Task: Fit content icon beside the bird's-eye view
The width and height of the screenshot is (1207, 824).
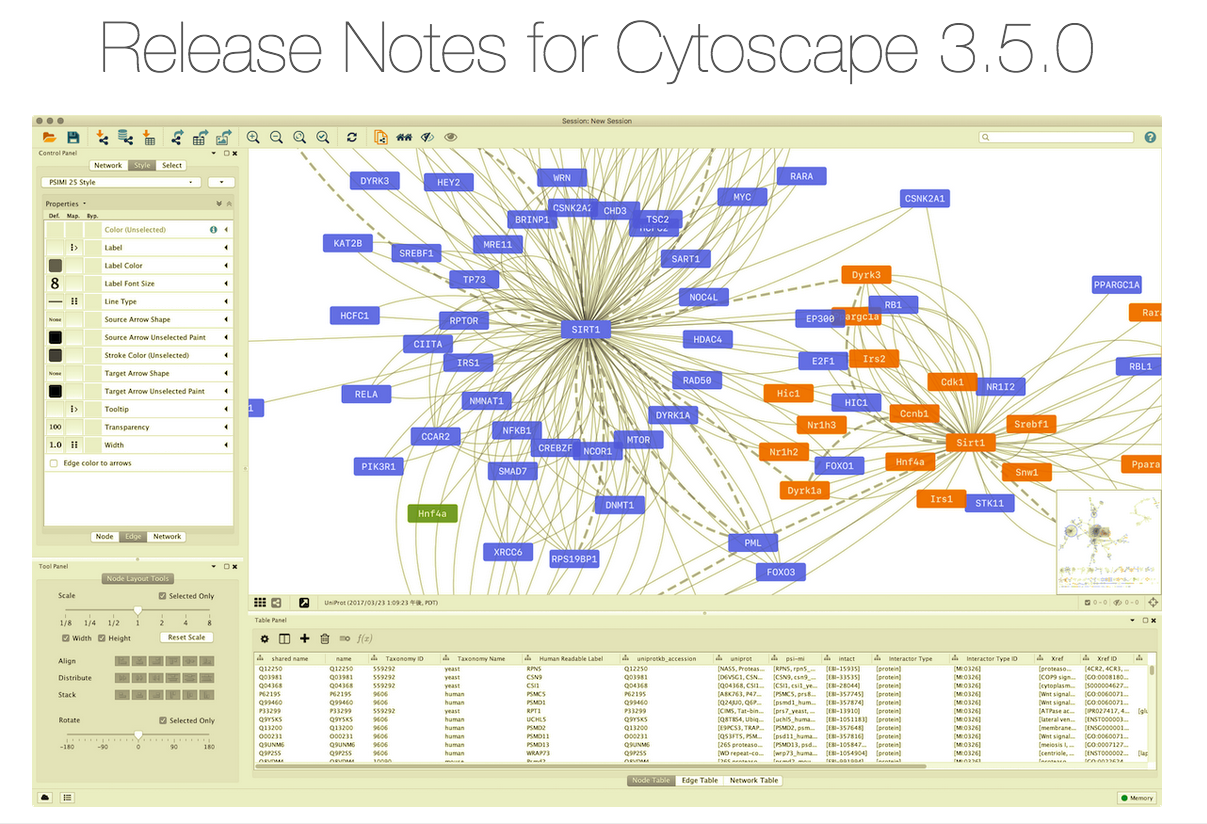Action: click(x=1152, y=602)
